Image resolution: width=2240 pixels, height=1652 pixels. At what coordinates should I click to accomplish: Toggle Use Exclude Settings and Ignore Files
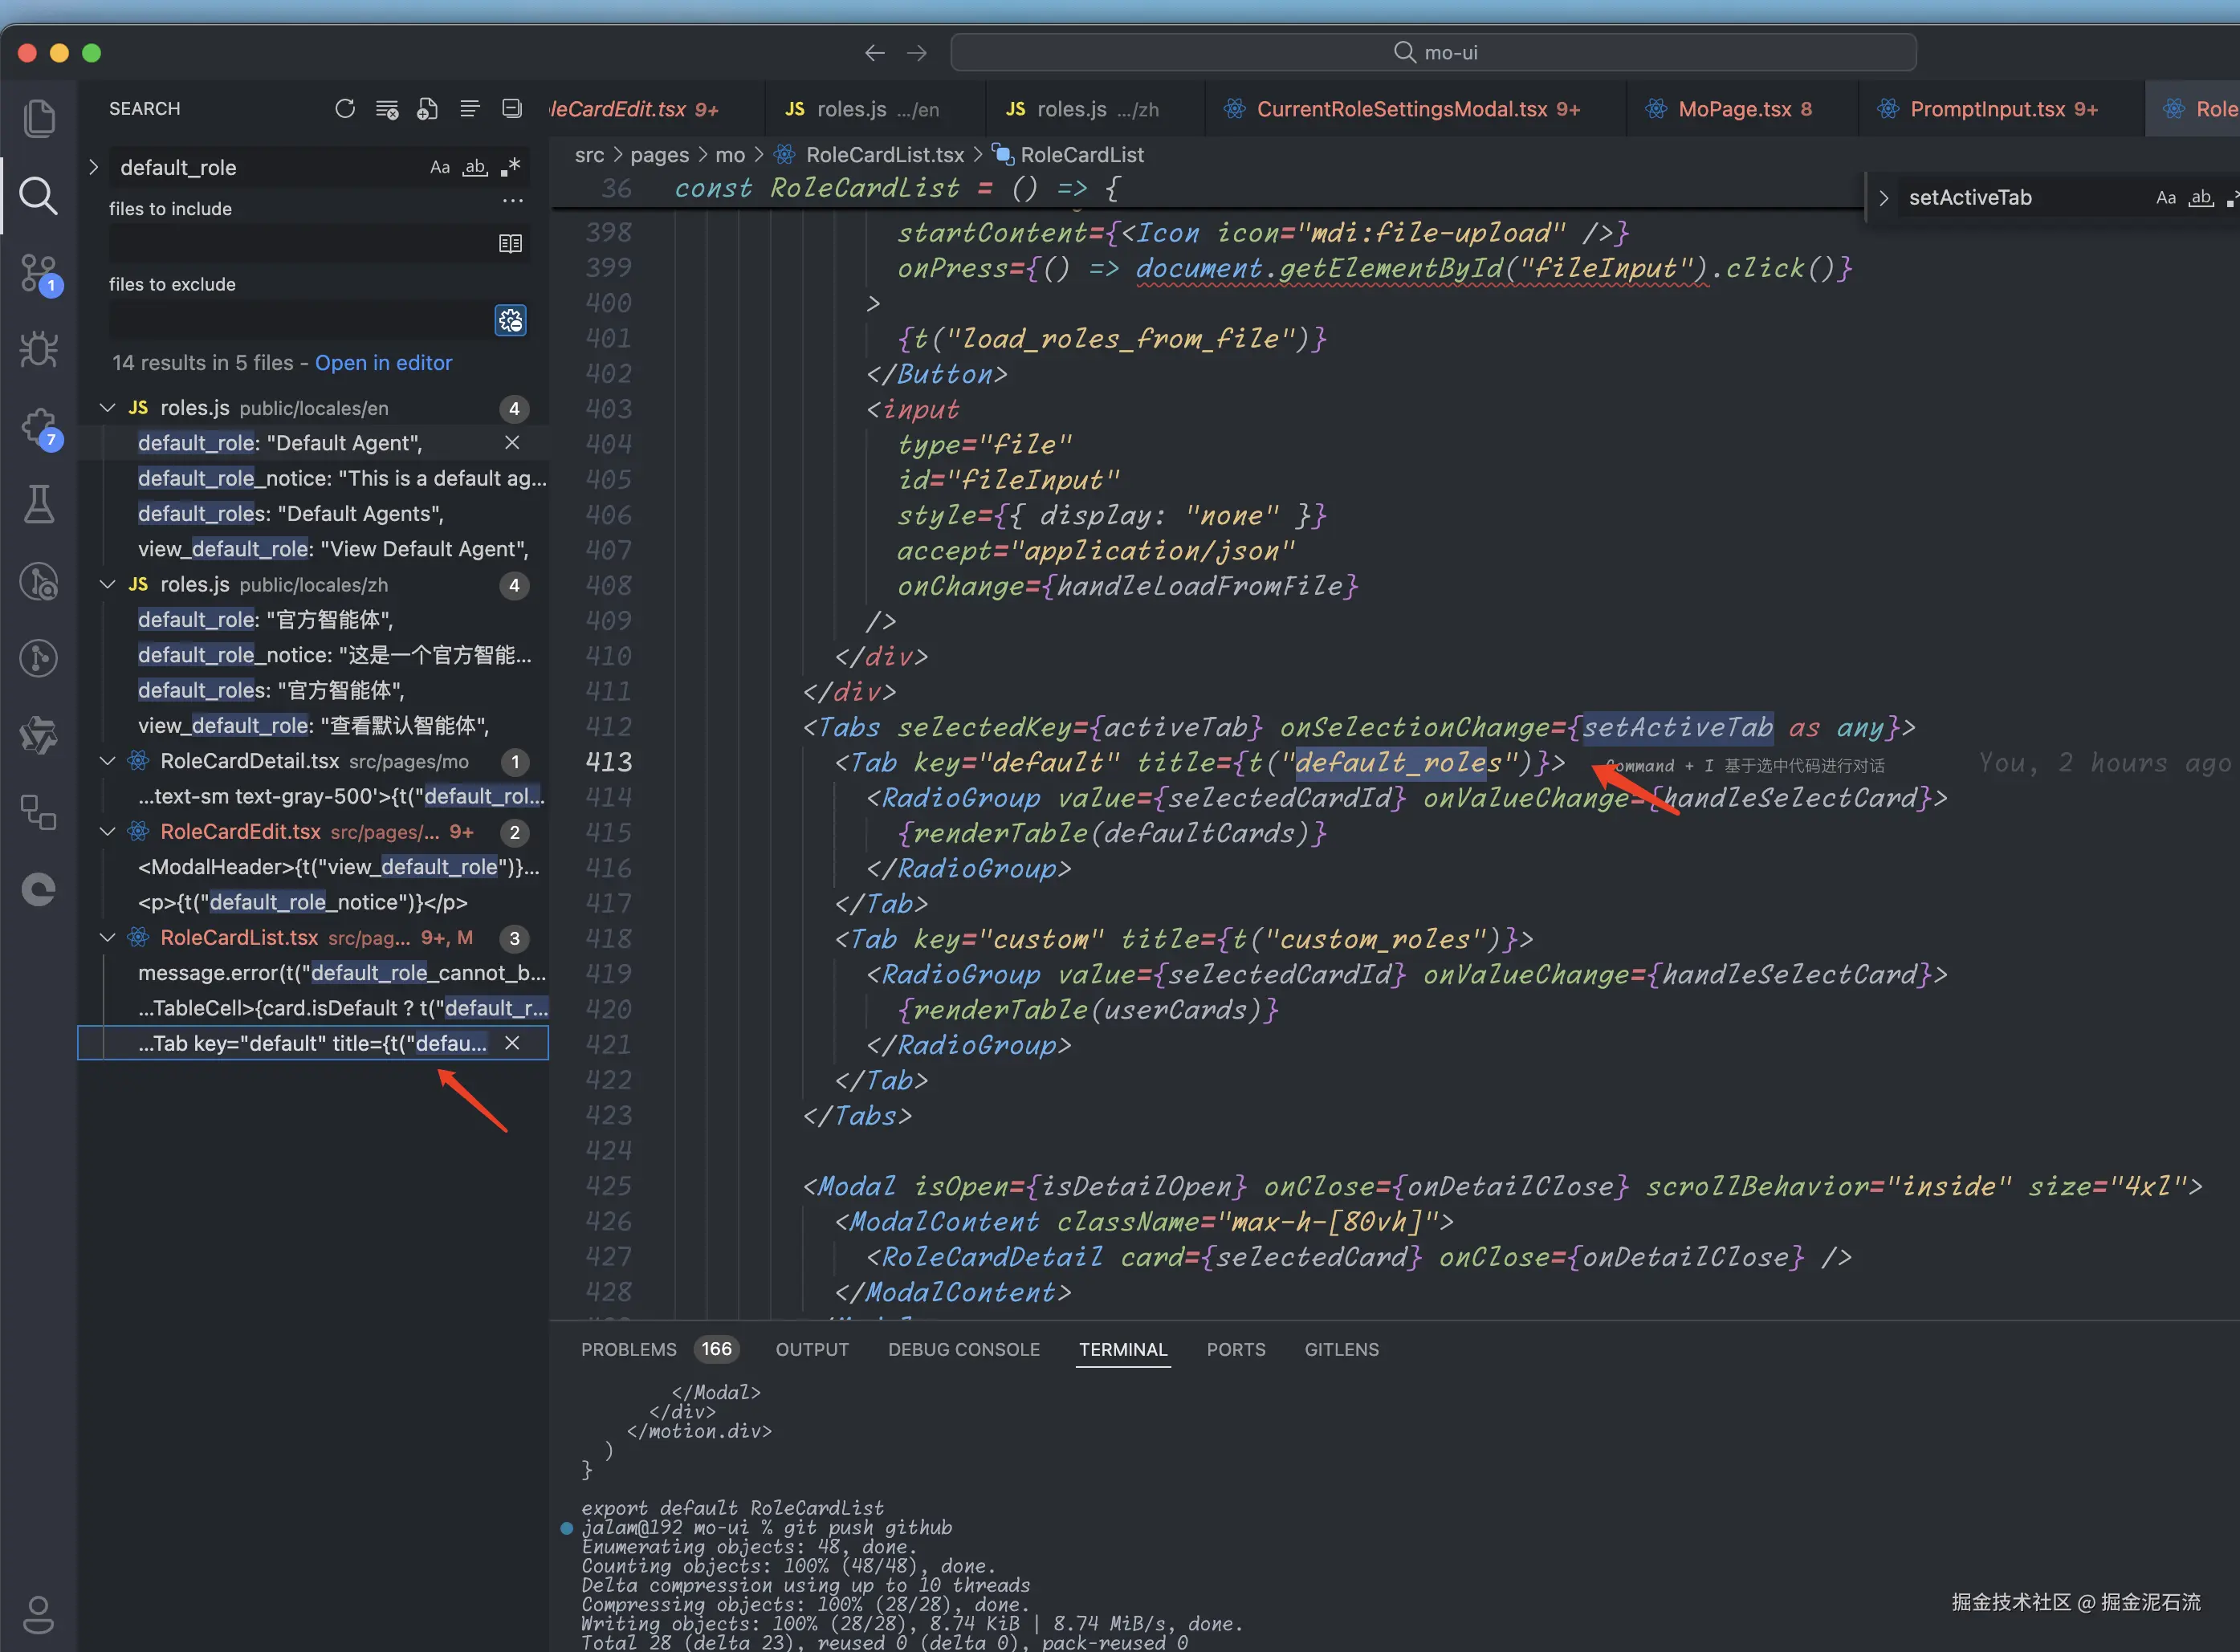[x=511, y=320]
